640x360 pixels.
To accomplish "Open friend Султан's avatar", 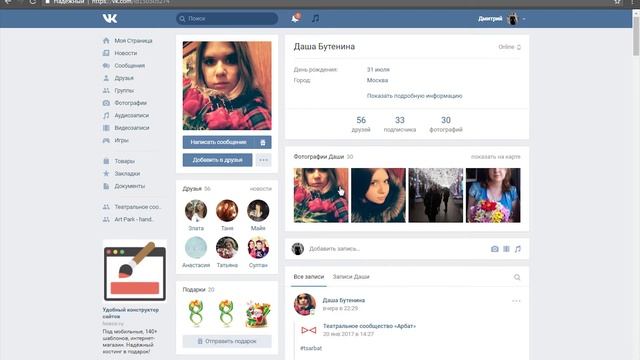I will click(258, 247).
